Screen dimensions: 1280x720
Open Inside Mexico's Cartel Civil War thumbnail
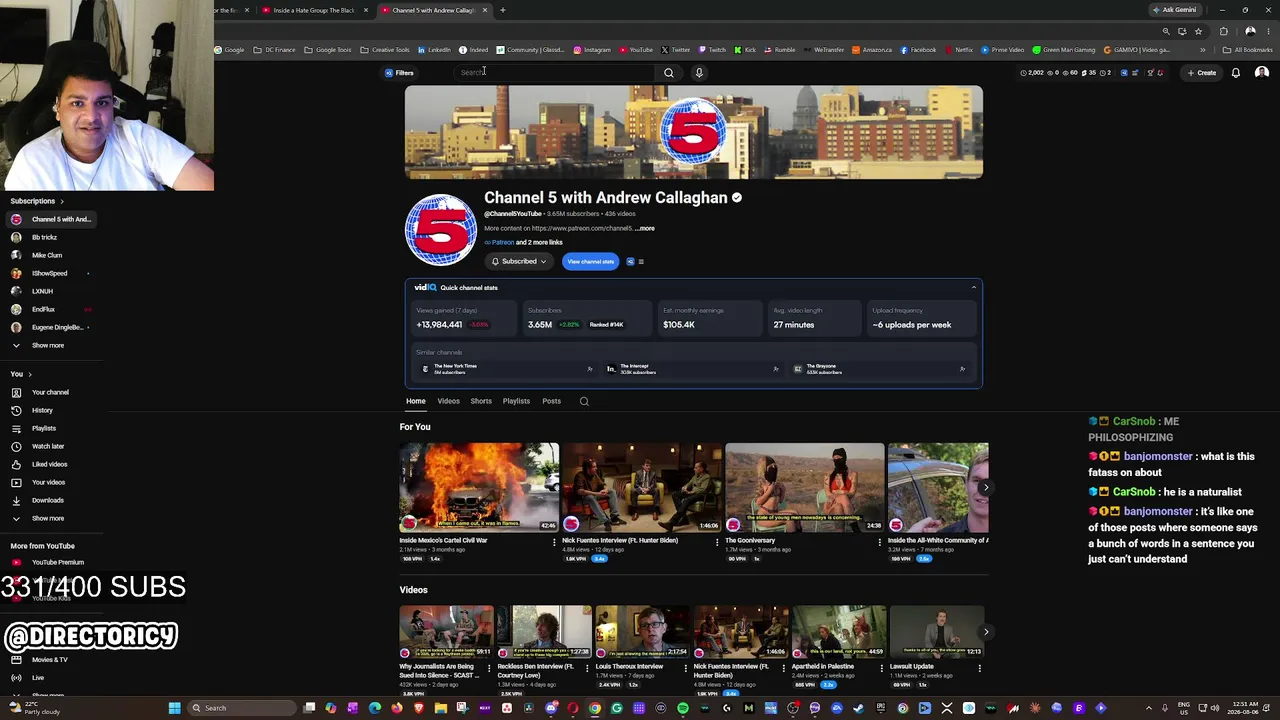point(479,487)
